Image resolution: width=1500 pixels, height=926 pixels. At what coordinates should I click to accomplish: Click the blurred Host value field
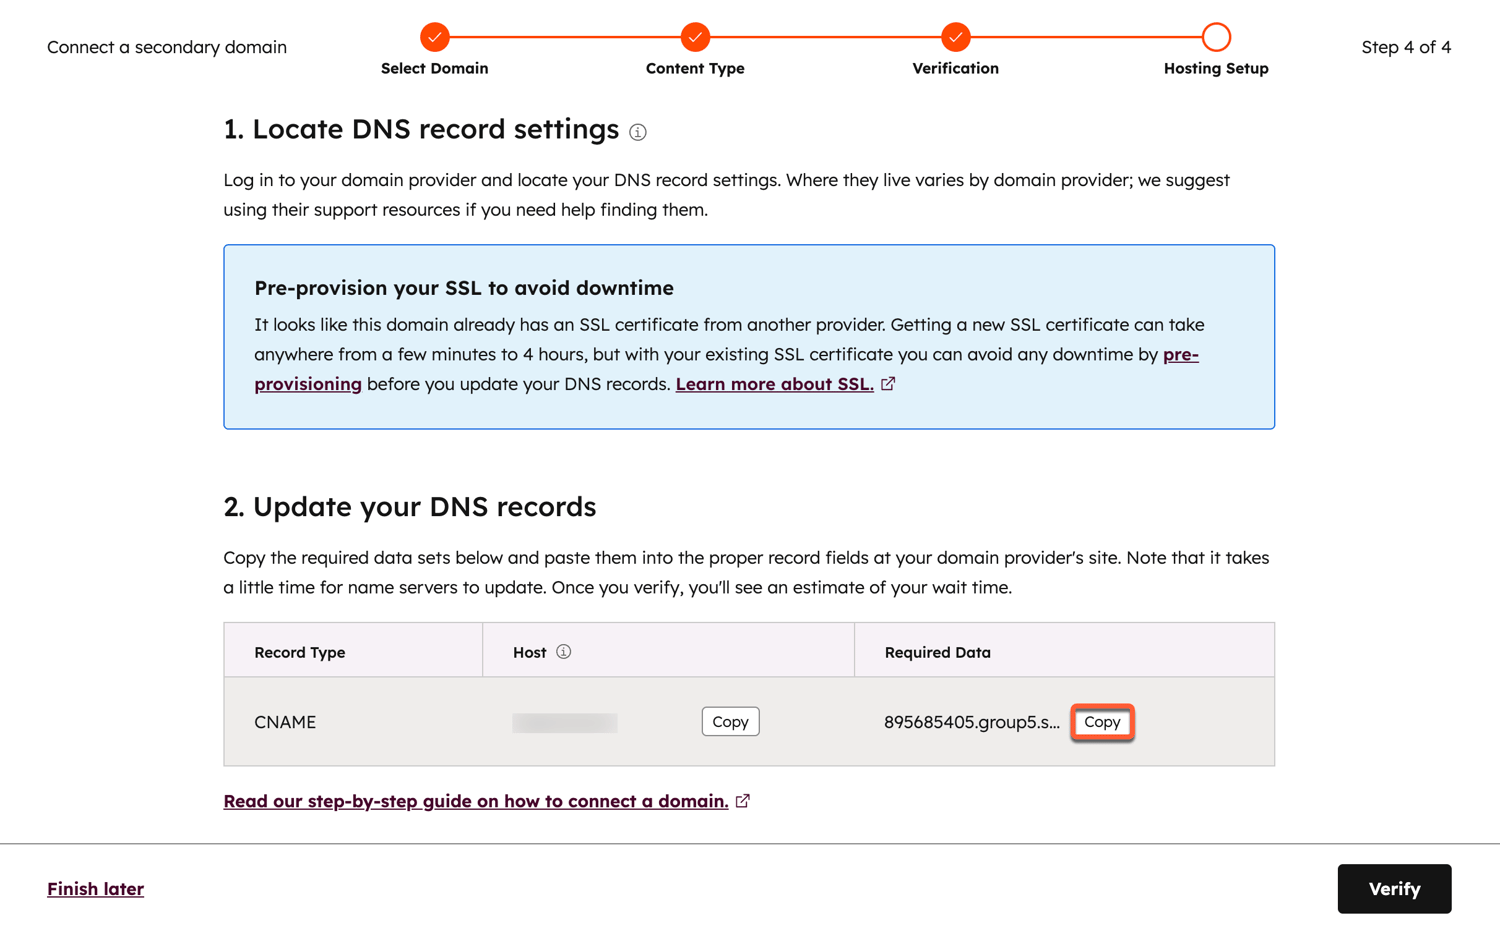click(564, 721)
